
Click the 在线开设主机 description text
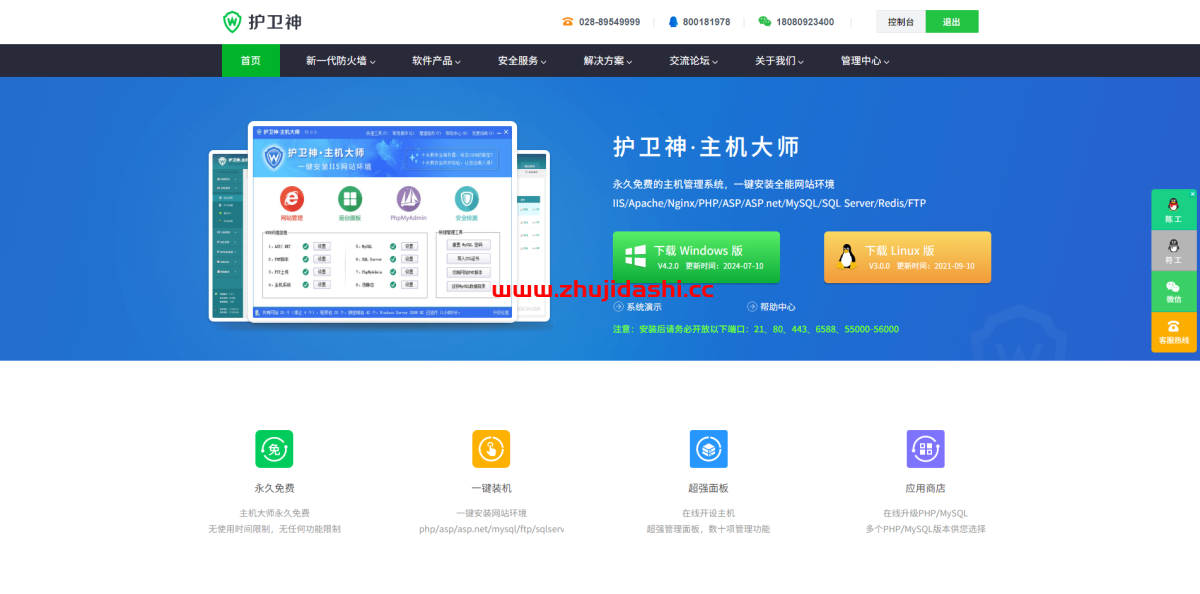point(708,513)
